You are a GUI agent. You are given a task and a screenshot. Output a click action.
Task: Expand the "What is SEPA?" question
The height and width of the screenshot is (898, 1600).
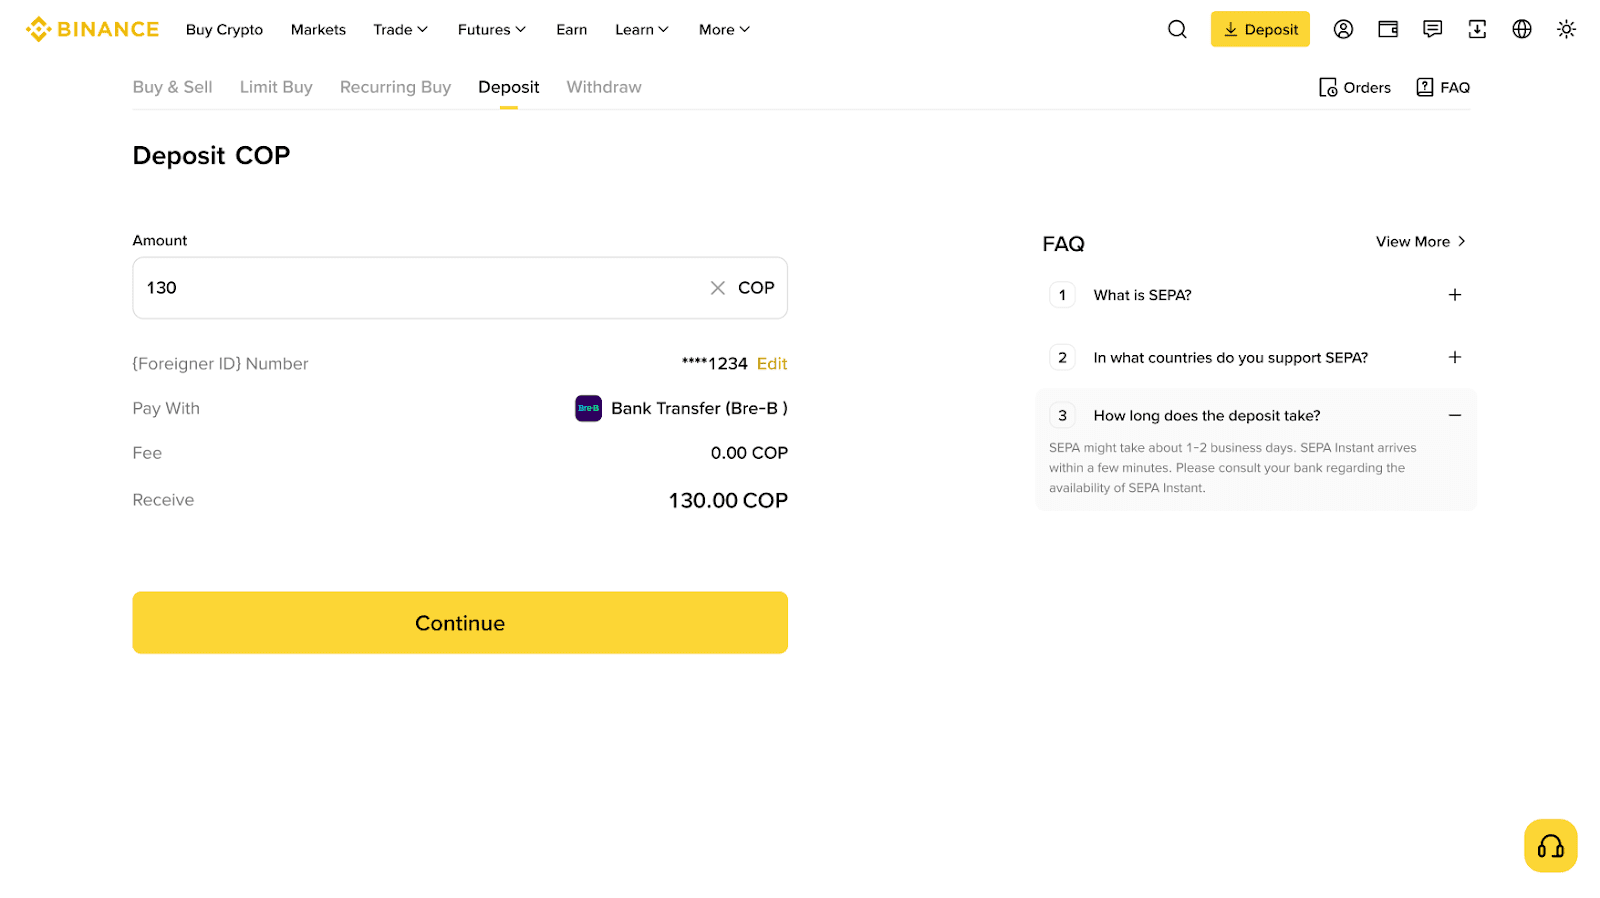(1454, 295)
